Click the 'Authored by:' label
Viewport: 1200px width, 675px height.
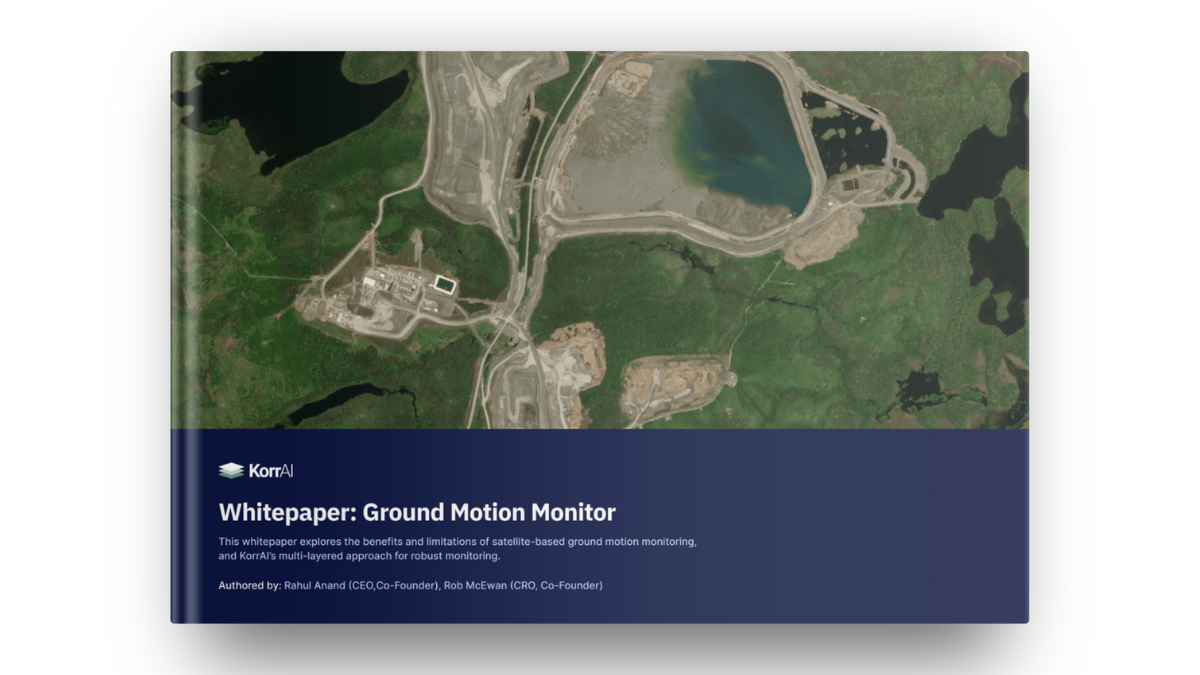pos(250,585)
